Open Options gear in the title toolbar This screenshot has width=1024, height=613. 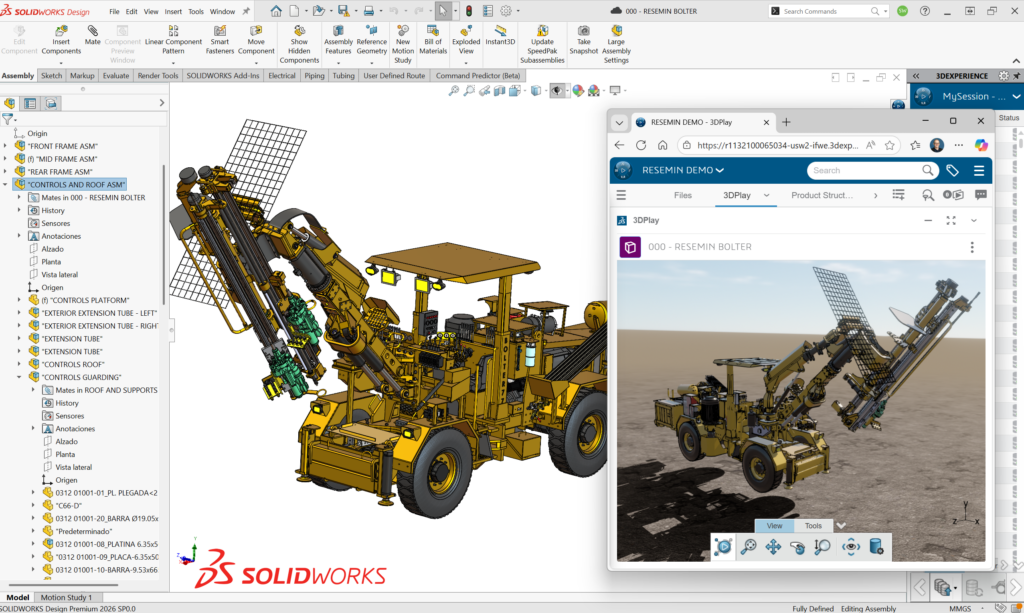pyautogui.click(x=506, y=11)
